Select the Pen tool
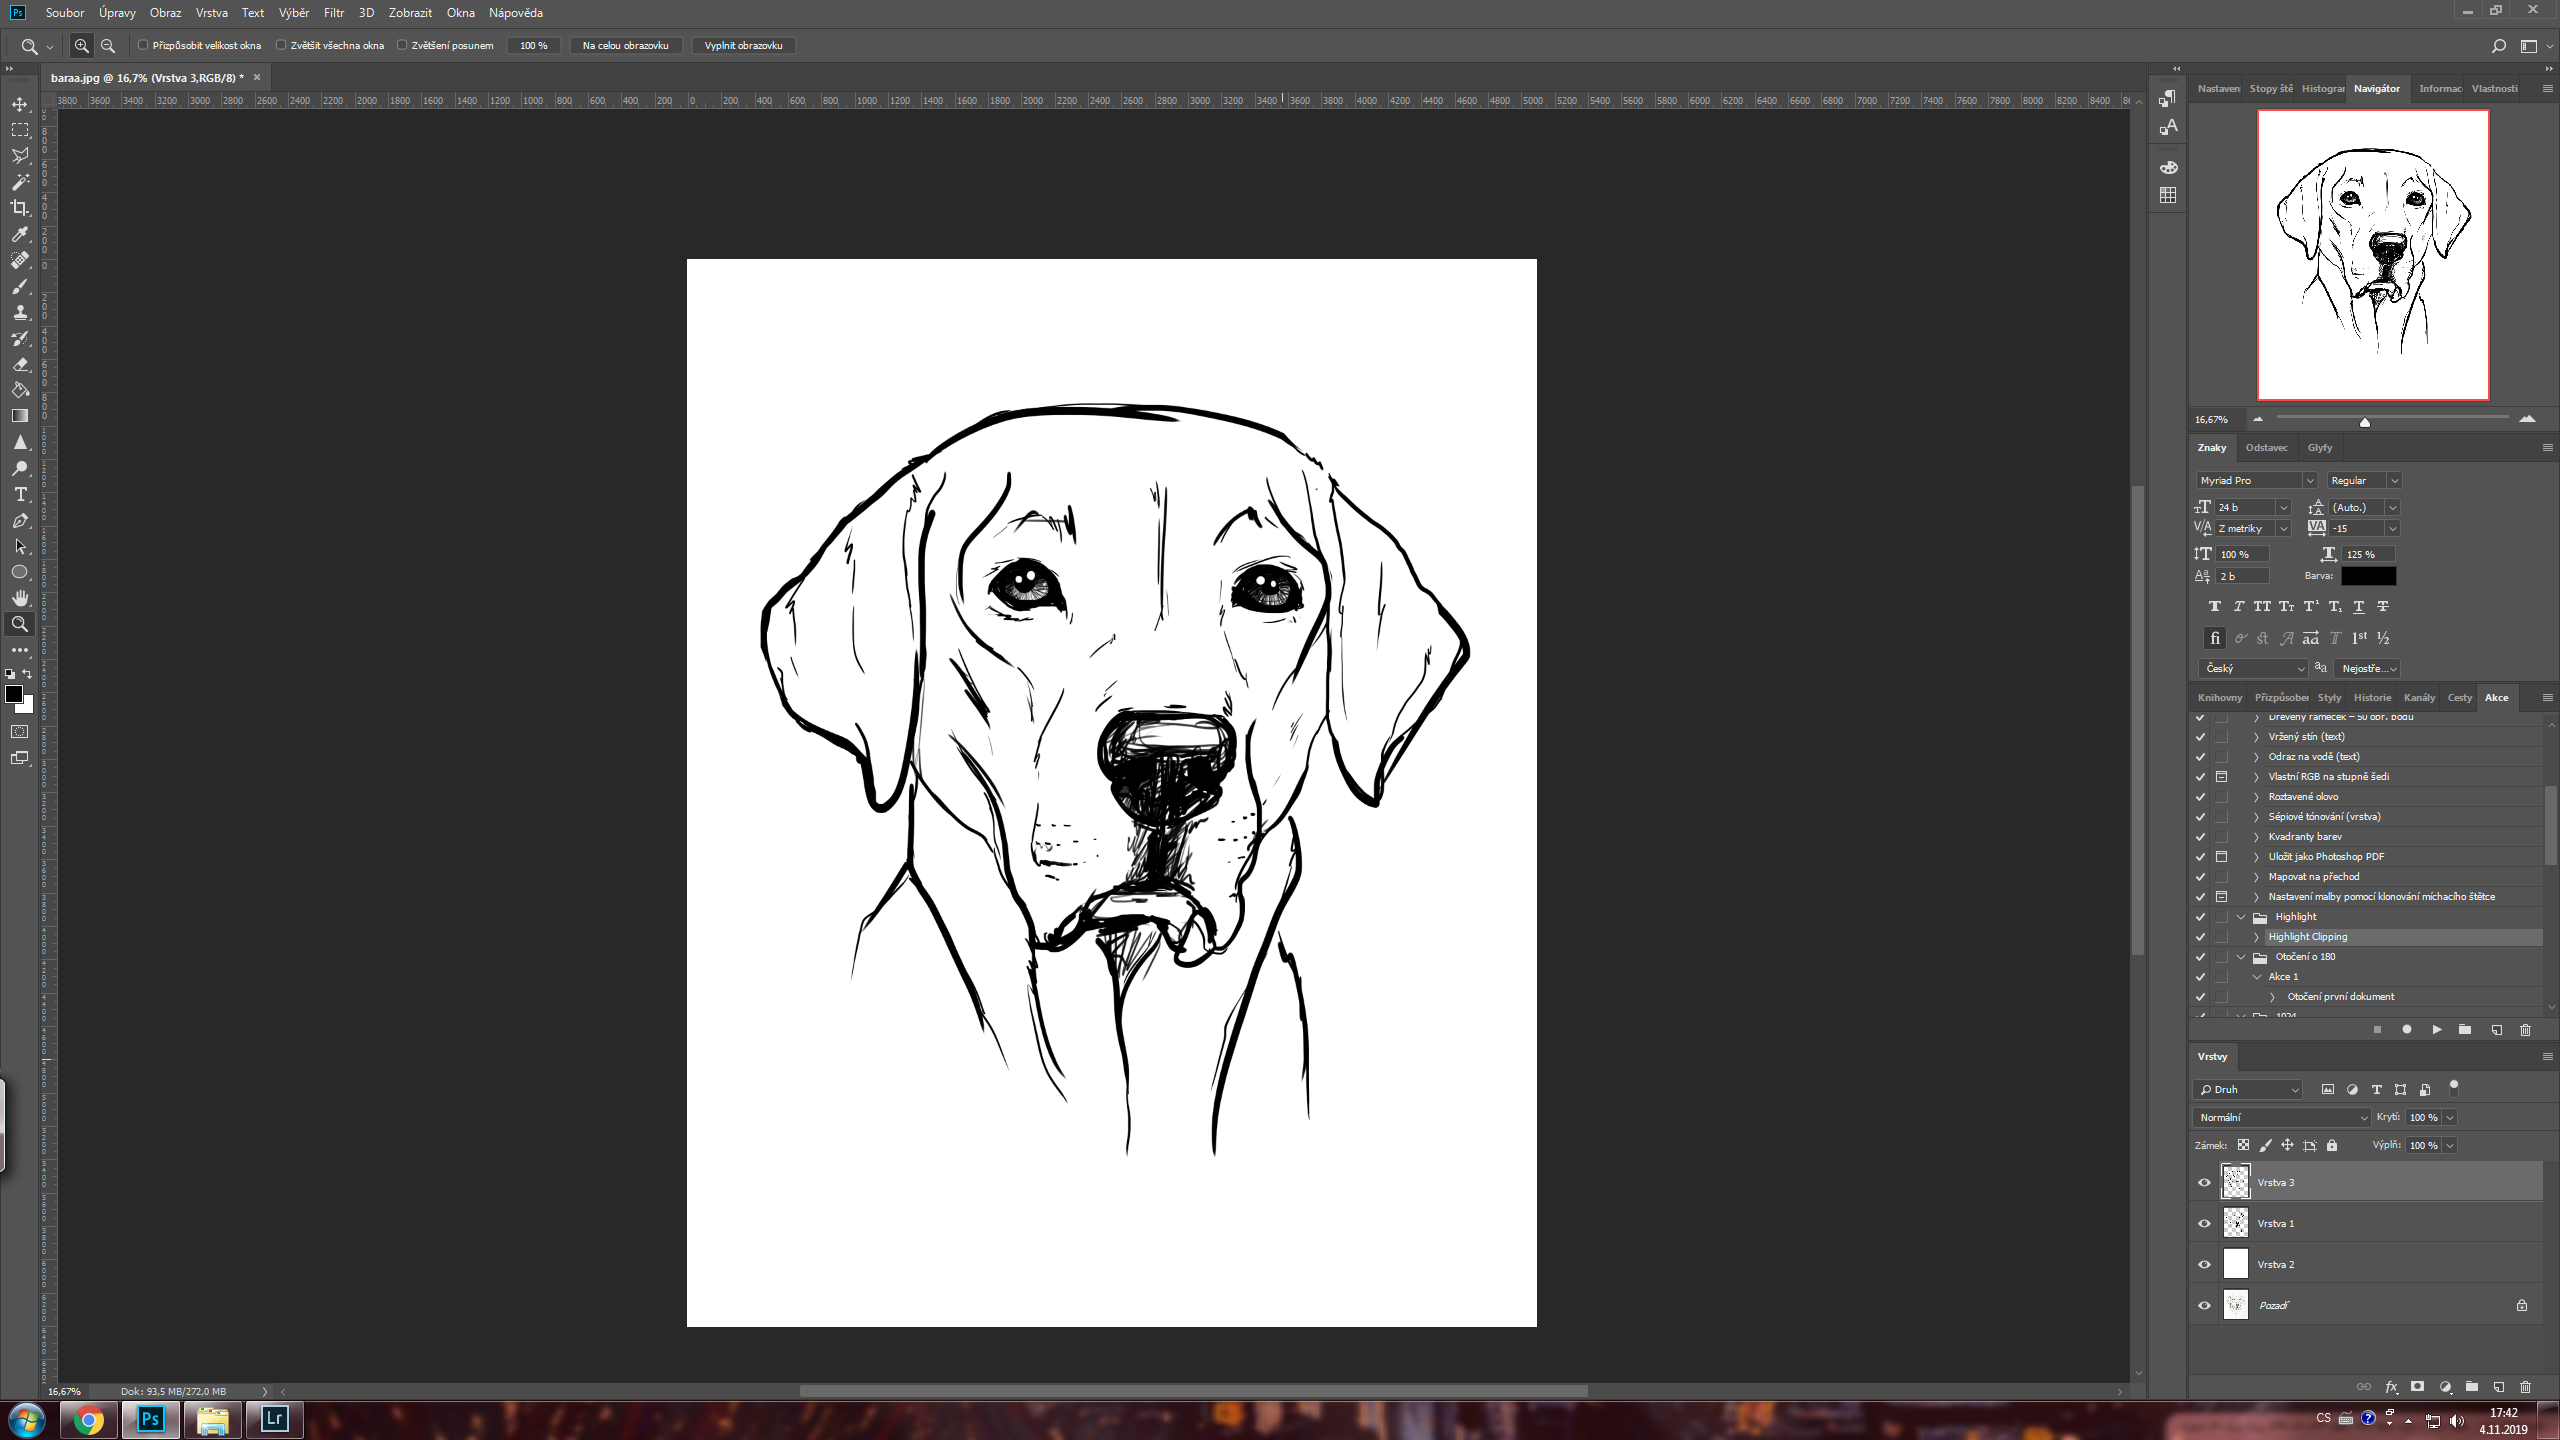The image size is (2560, 1440). click(20, 521)
